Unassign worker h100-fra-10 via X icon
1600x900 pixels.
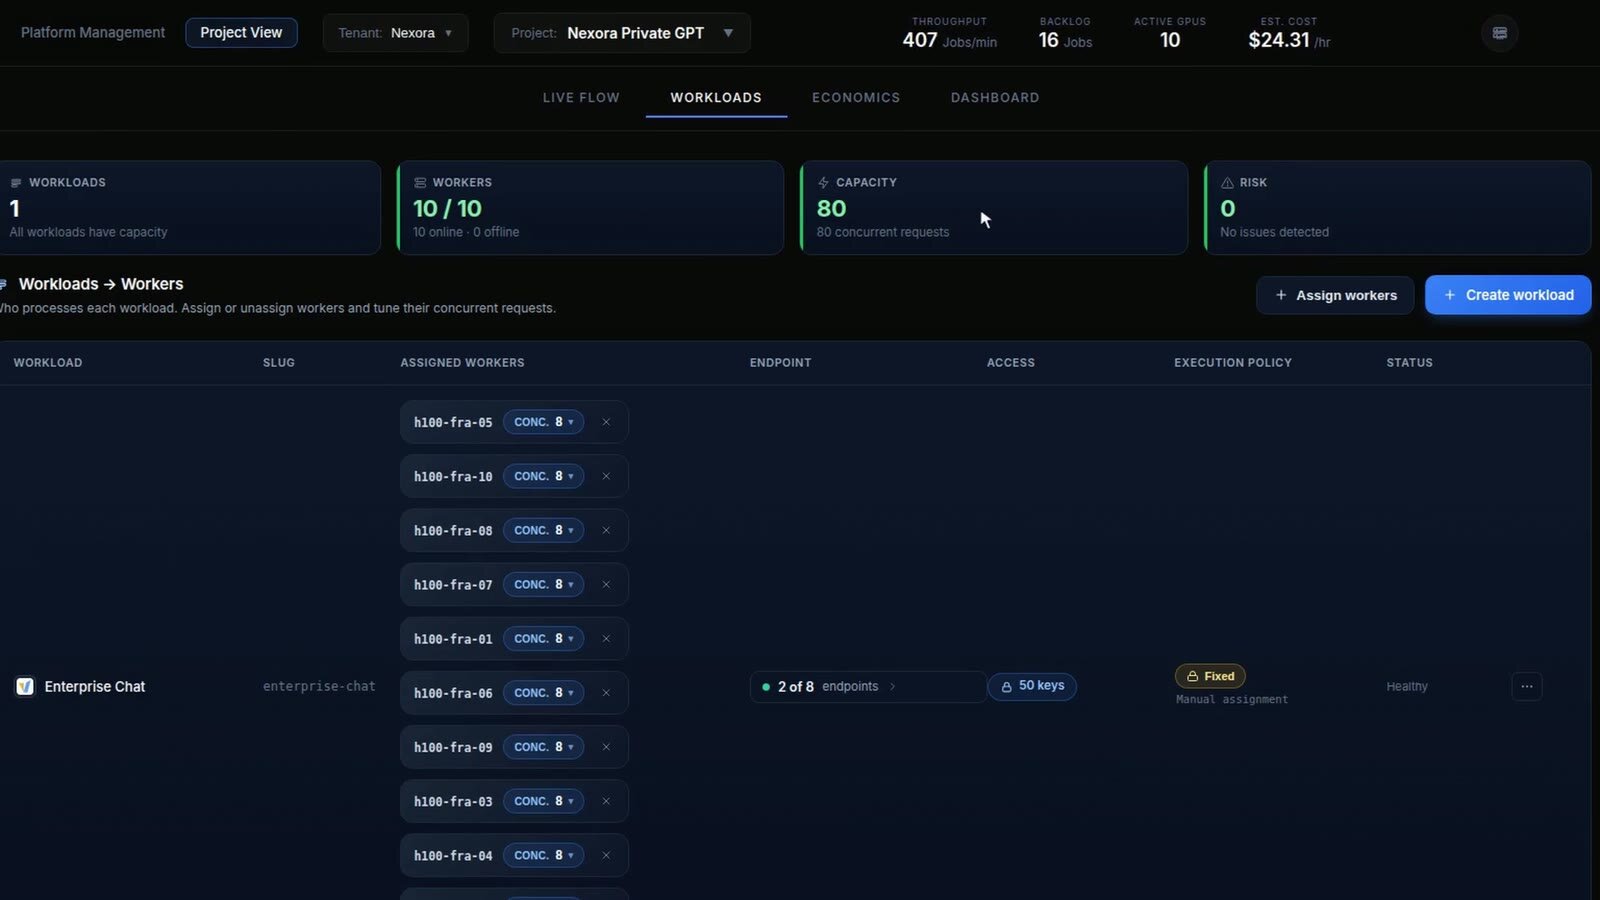(x=606, y=476)
